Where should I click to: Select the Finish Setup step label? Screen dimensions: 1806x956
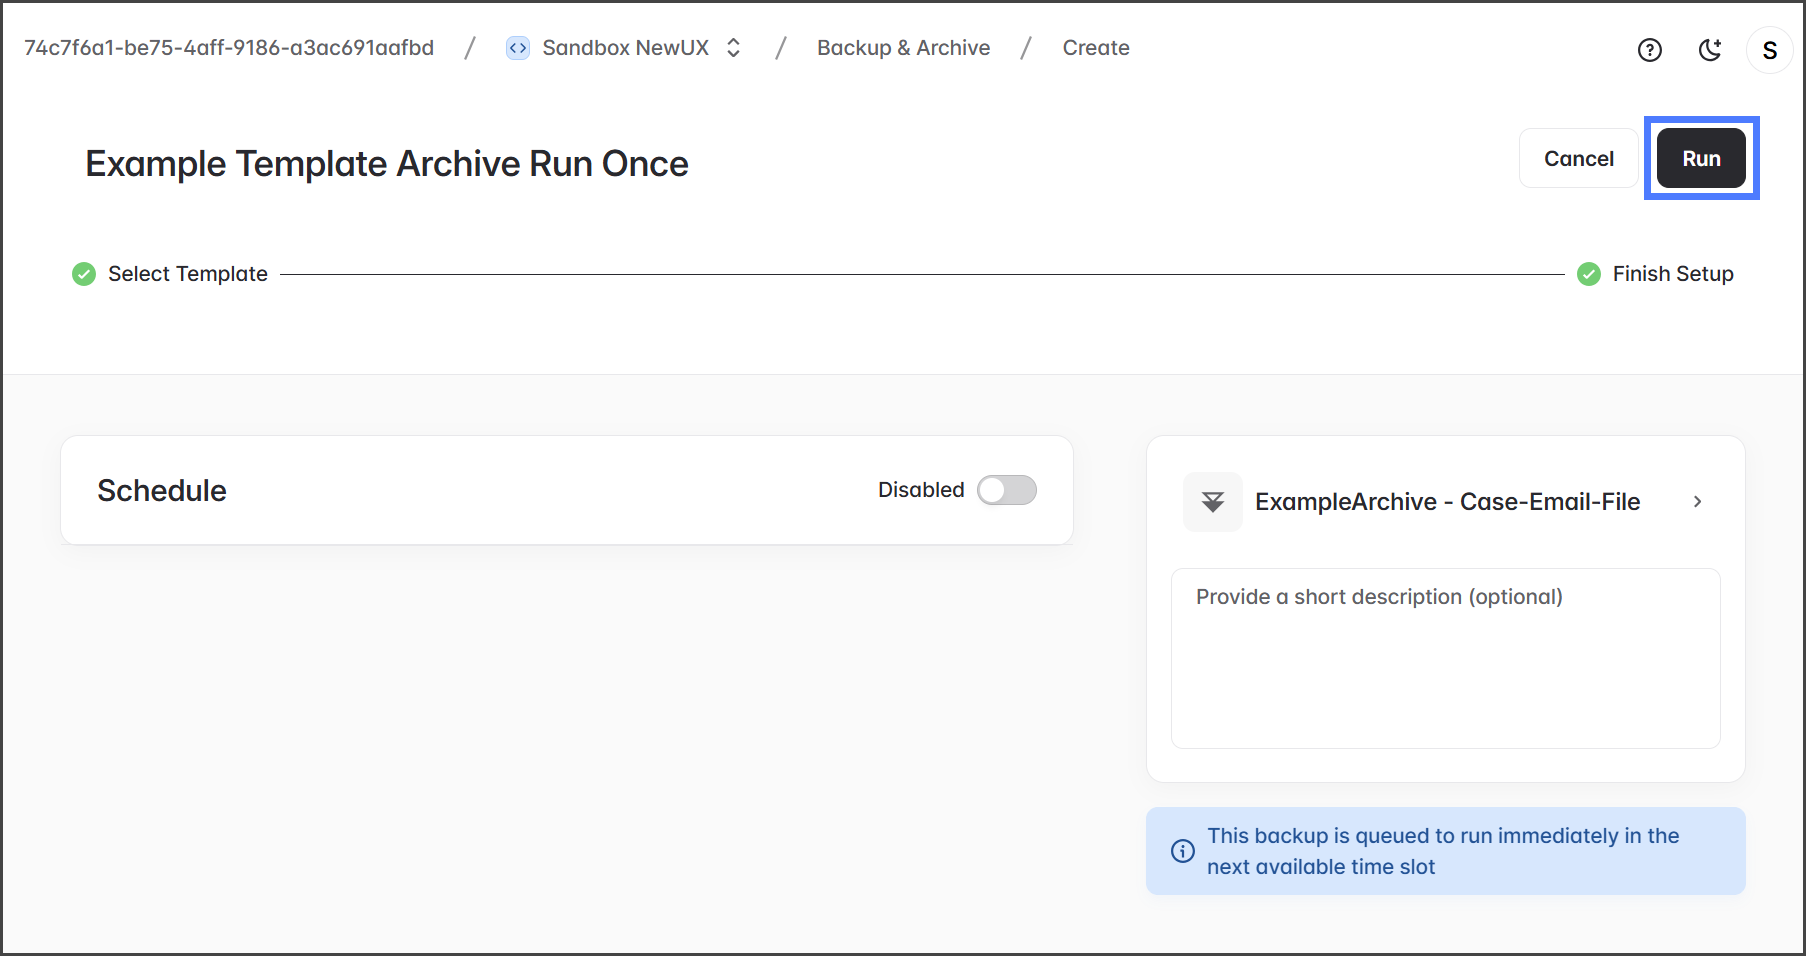[1672, 274]
